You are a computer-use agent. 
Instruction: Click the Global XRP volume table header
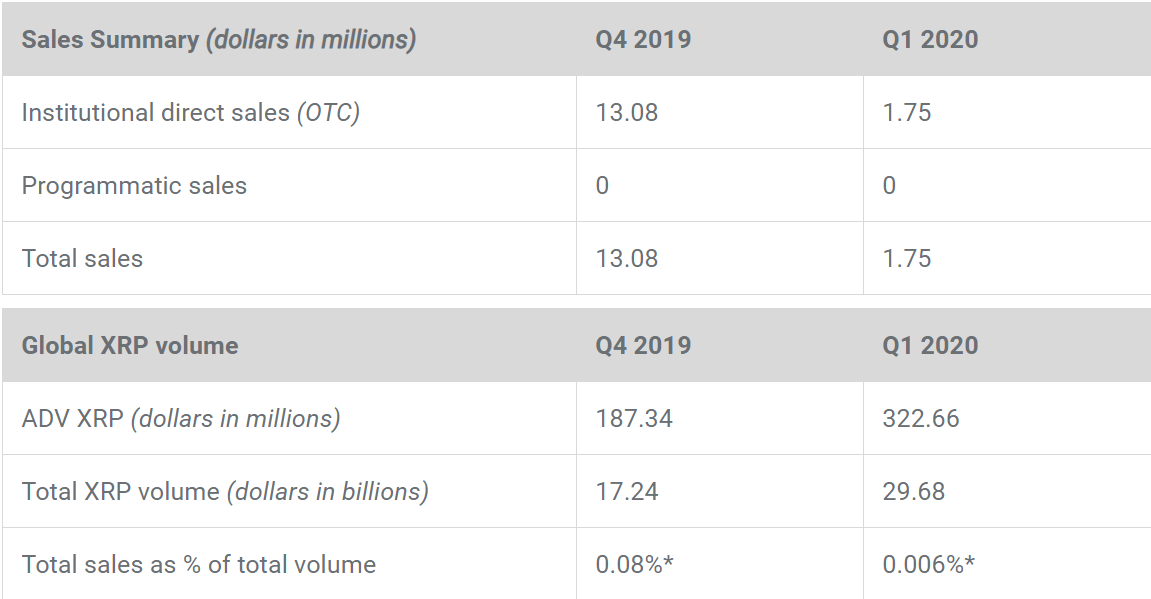pos(130,346)
